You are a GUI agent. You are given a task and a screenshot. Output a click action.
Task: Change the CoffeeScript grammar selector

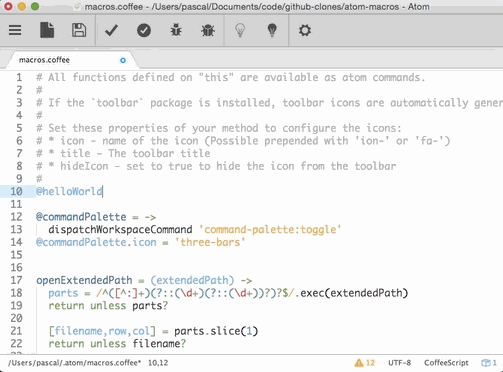446,363
